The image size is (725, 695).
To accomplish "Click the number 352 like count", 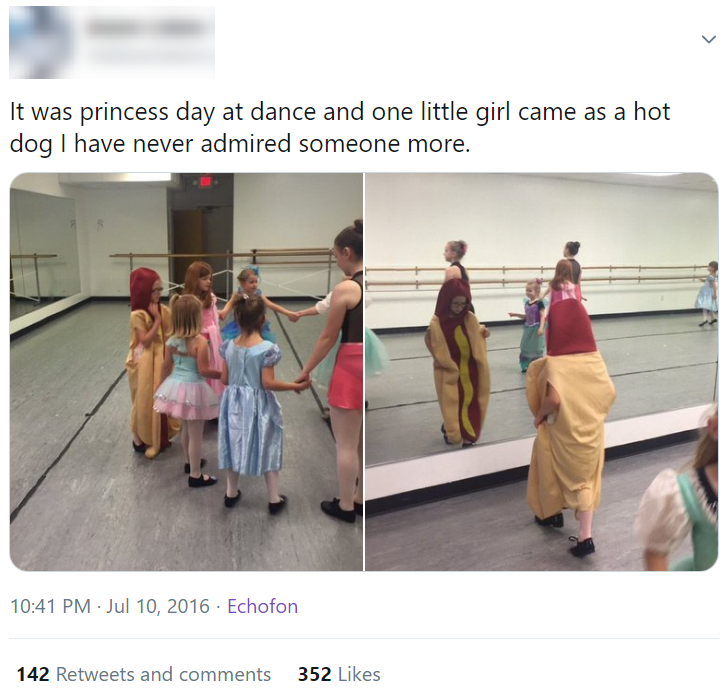I will tap(314, 674).
